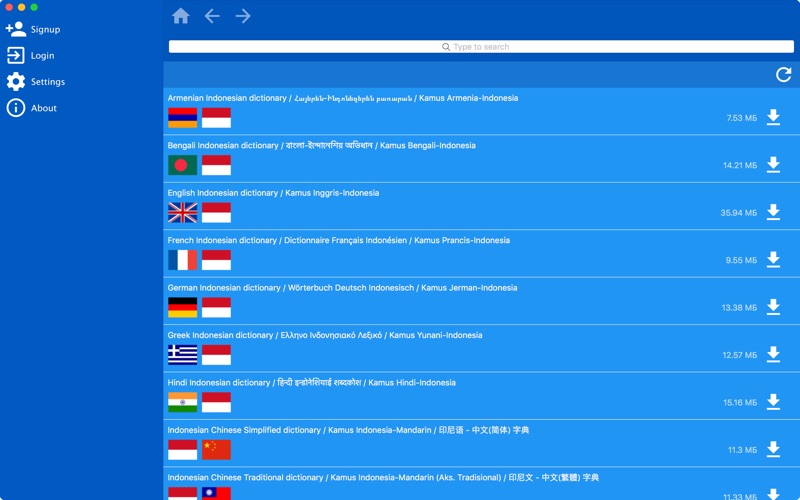
Task: Navigate back with the left arrow
Action: [212, 16]
